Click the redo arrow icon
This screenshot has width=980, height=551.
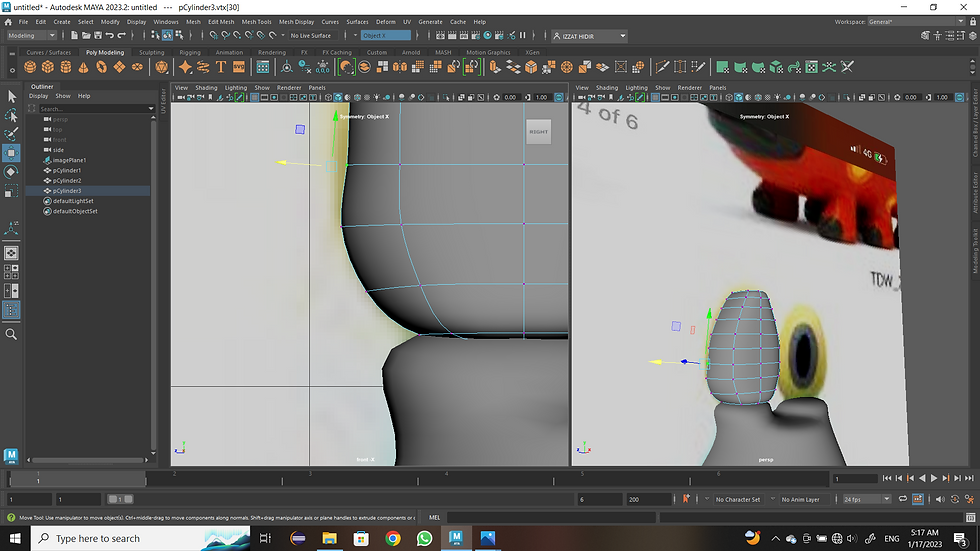click(122, 36)
